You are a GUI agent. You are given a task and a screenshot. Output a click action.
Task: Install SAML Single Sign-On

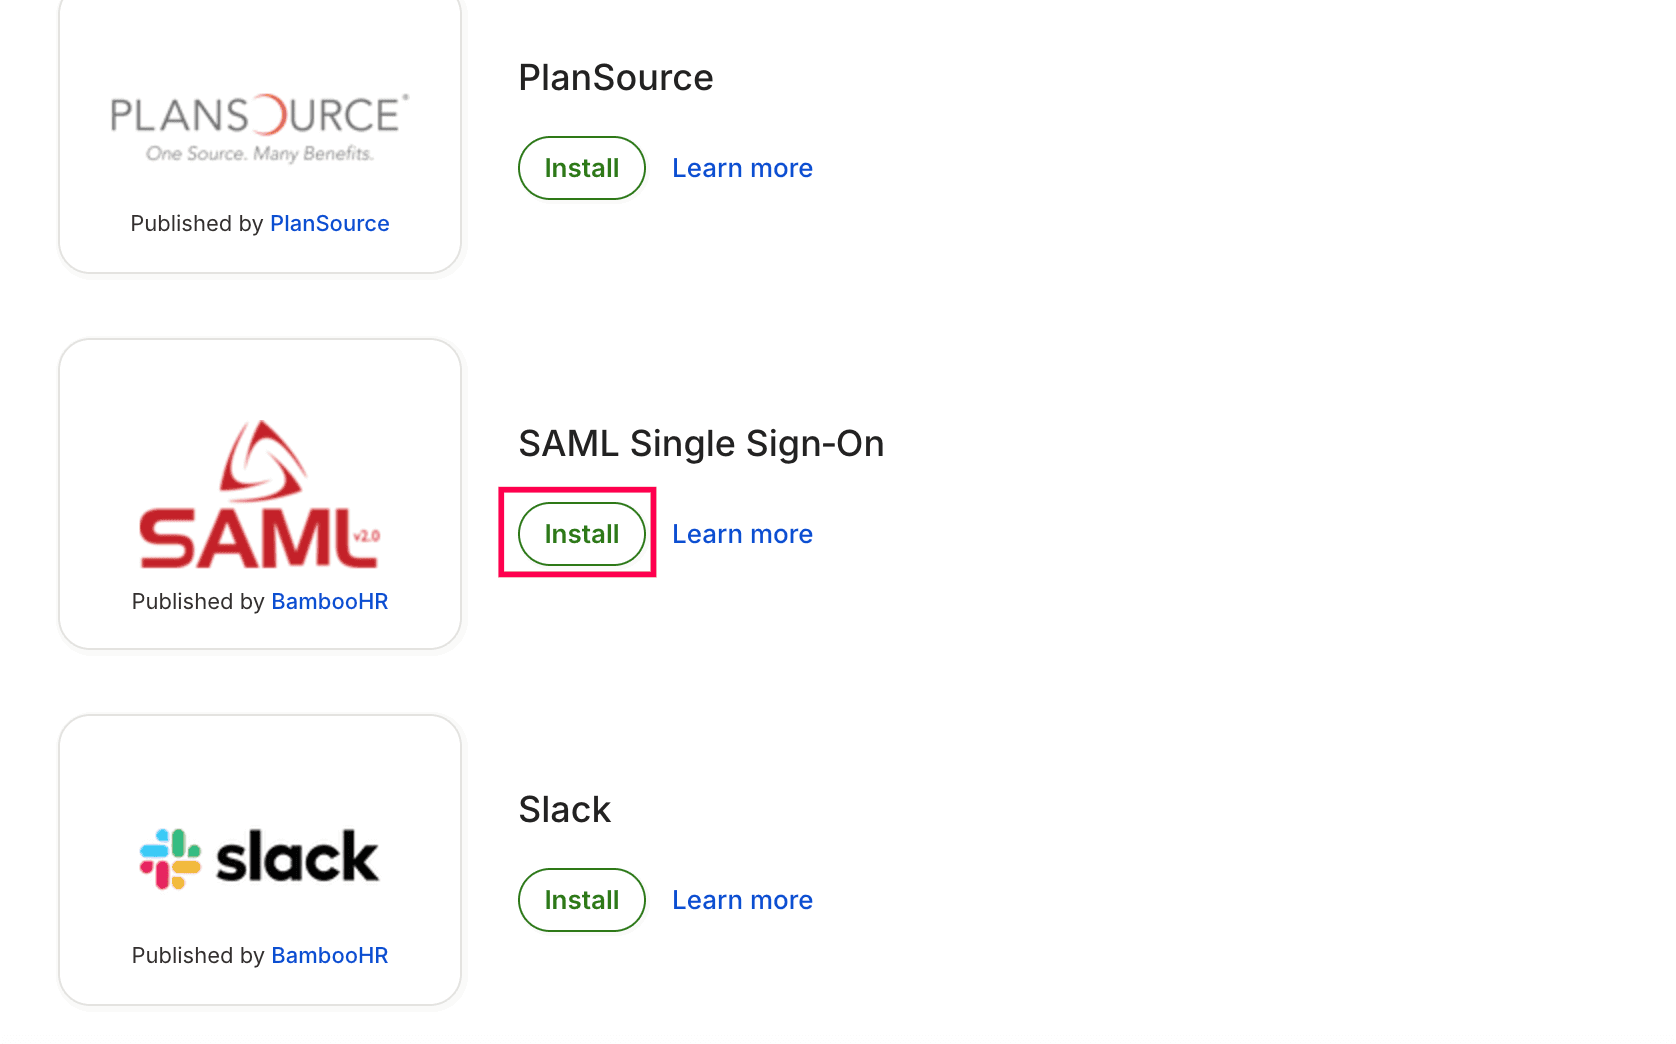(581, 534)
